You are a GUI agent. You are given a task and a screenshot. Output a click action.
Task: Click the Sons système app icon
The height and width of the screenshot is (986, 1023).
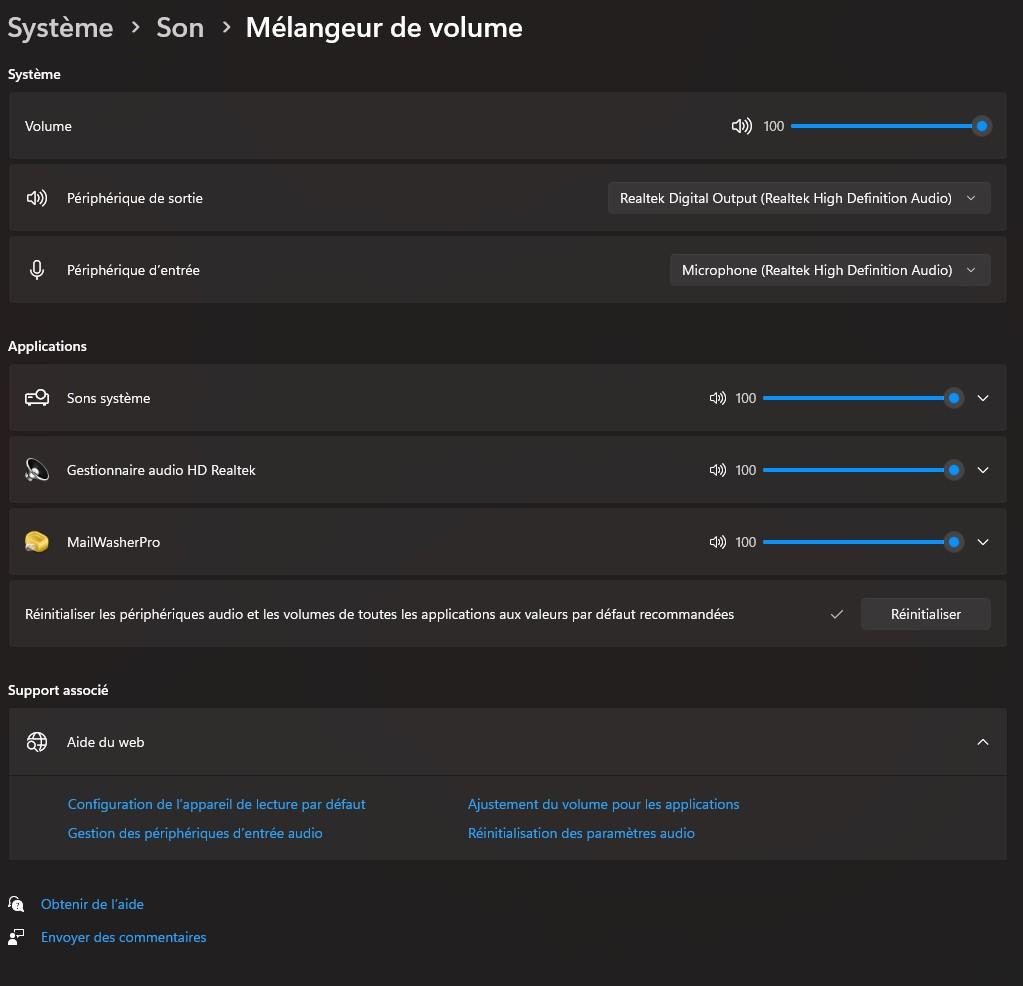(37, 397)
